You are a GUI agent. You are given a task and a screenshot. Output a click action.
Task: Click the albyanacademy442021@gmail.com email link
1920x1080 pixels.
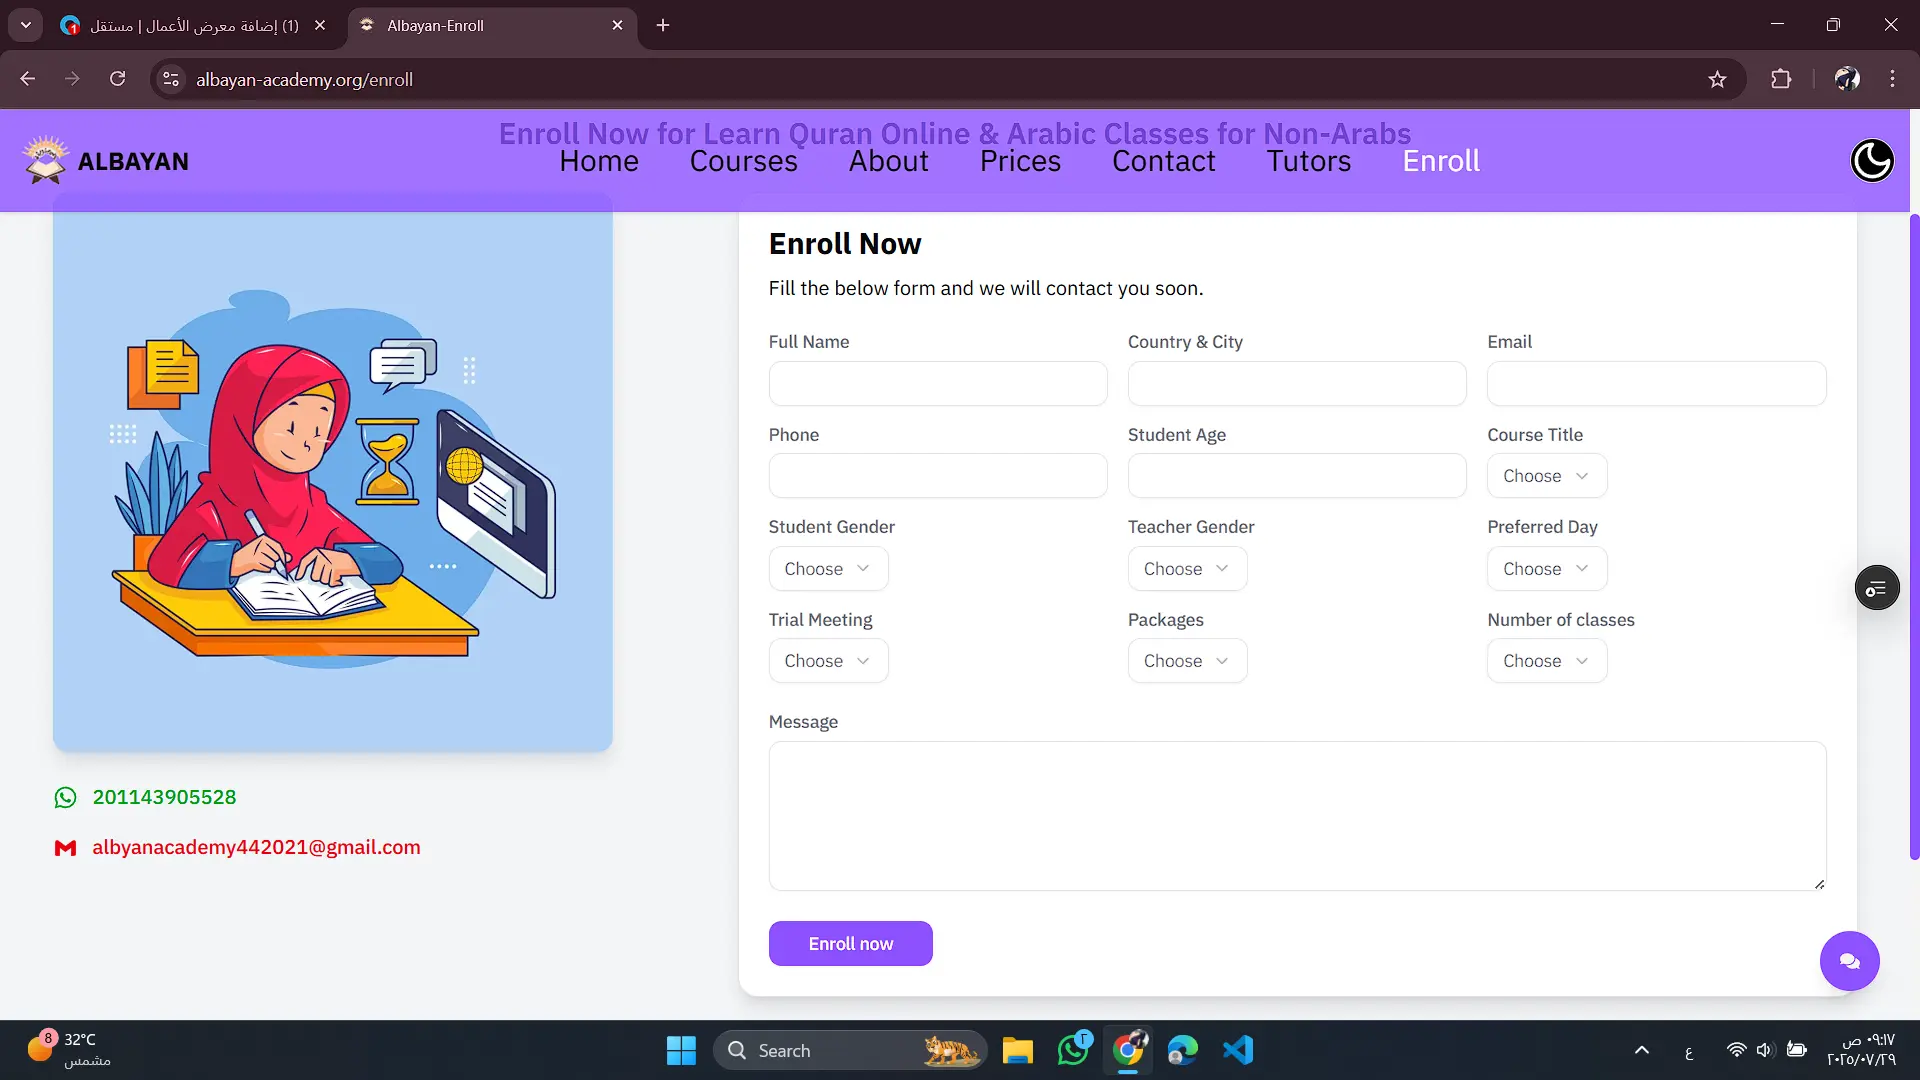coord(256,848)
